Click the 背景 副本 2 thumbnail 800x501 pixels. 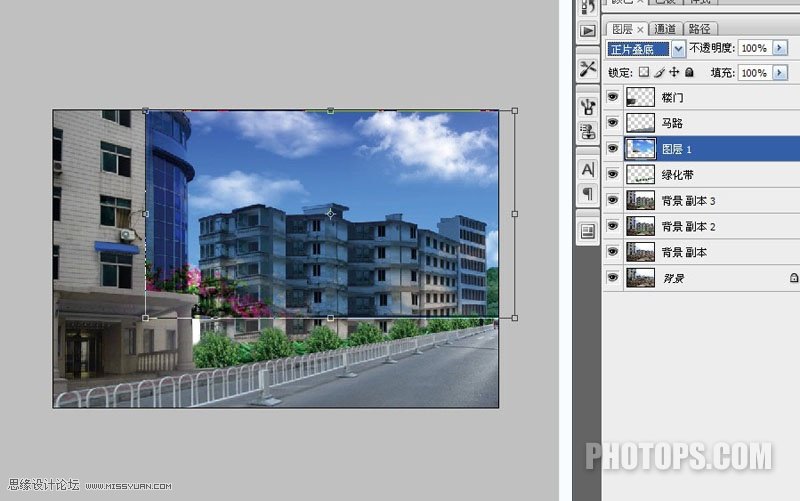pos(640,226)
